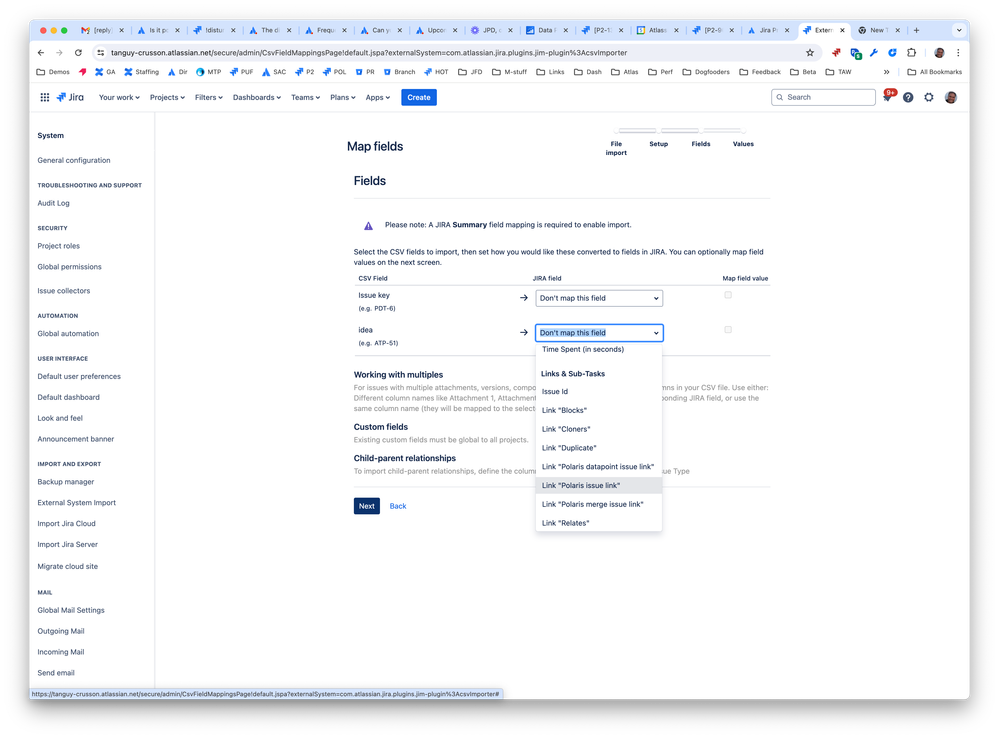
Task: Click the File import wizard step
Action: (x=616, y=148)
